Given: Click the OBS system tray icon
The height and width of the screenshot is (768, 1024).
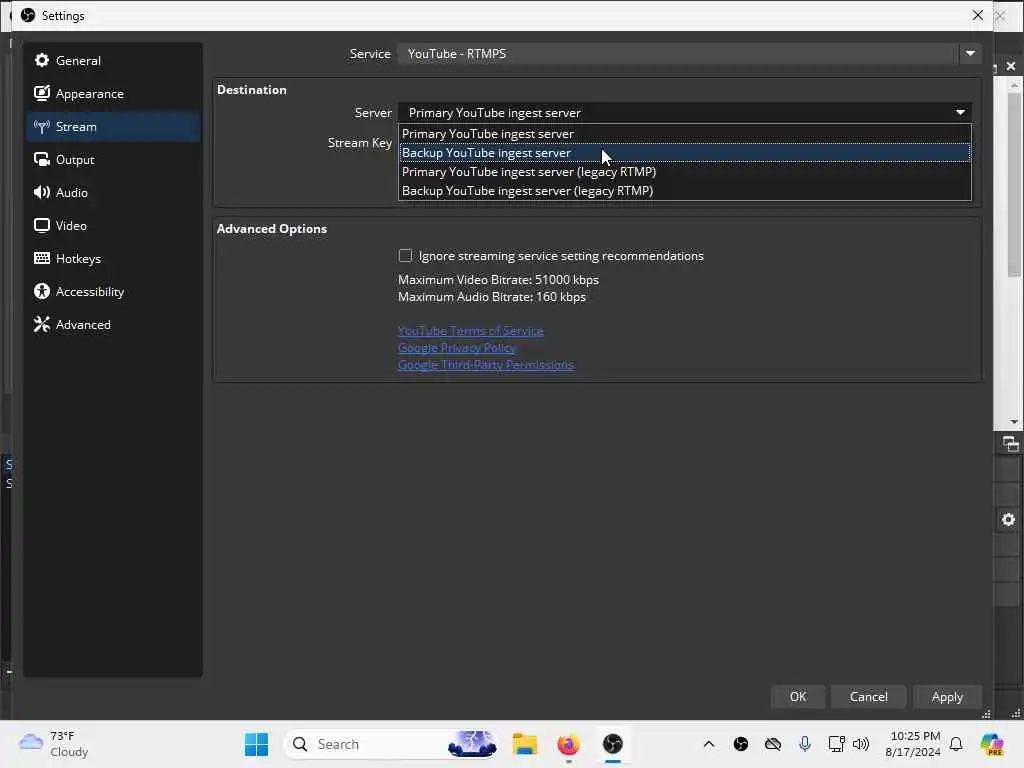Looking at the screenshot, I should 741,744.
